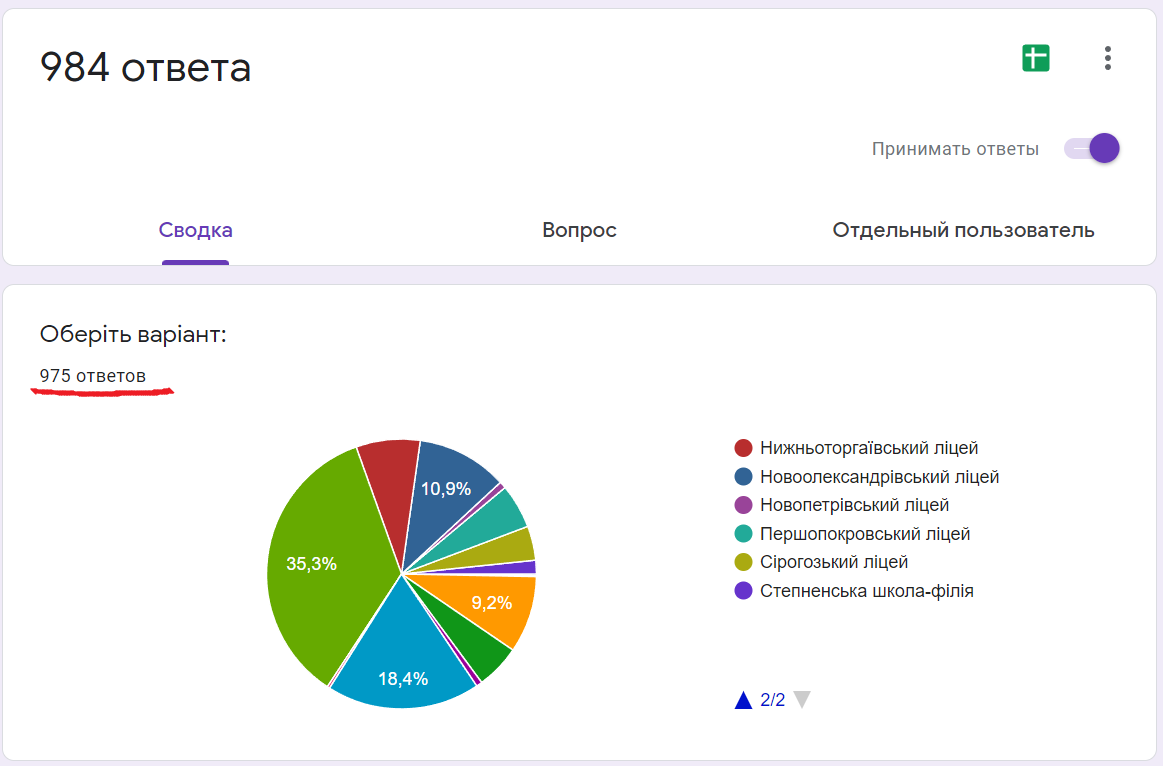Switch to the Вопрос tab
The width and height of the screenshot is (1163, 766).
579,230
